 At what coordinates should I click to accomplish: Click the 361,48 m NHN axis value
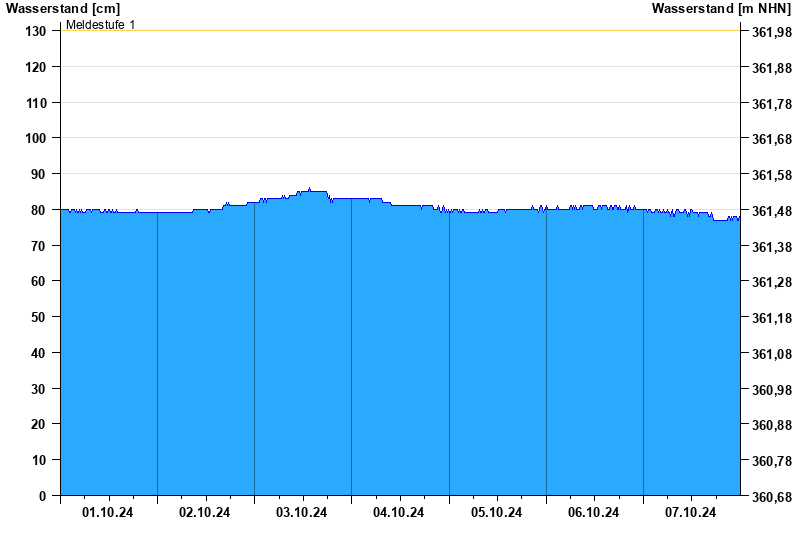point(772,211)
